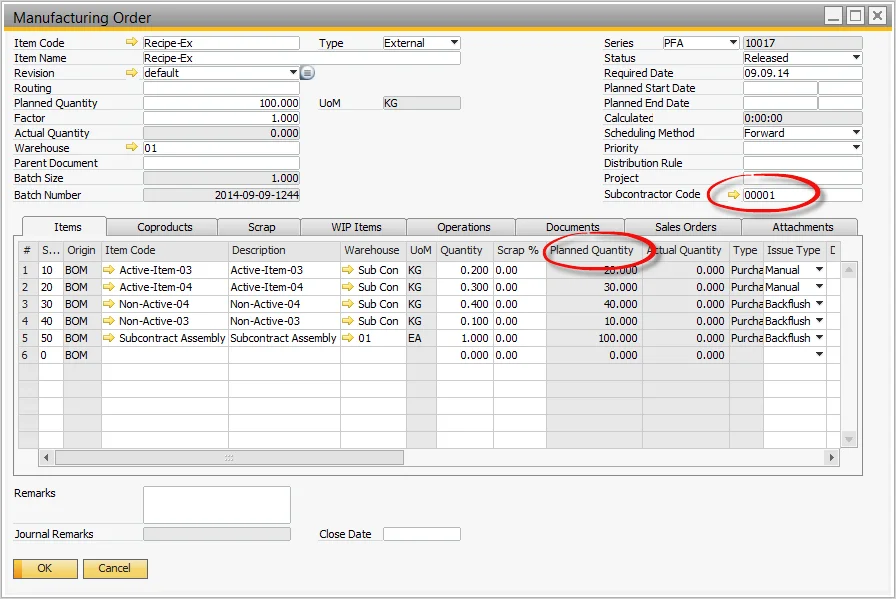Open warehouse link arrow in Non-Active-04 row
This screenshot has width=896, height=599.
(348, 304)
